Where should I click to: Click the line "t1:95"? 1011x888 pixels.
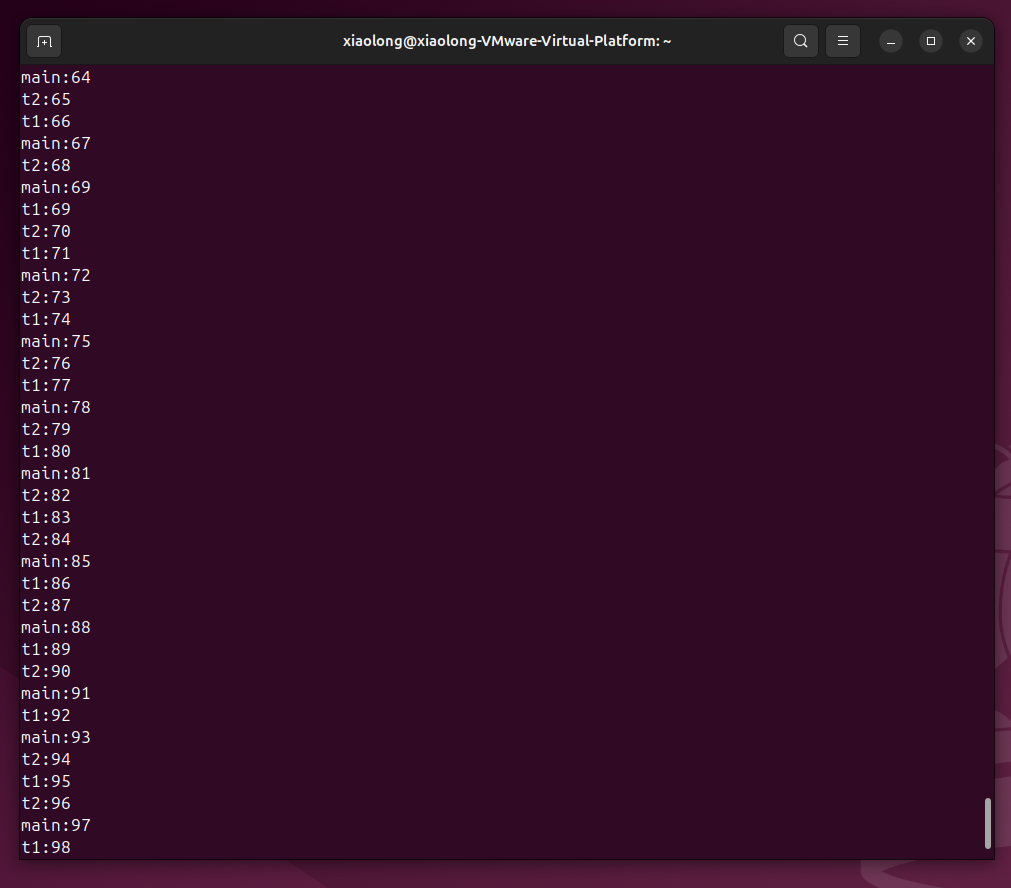[x=46, y=782]
